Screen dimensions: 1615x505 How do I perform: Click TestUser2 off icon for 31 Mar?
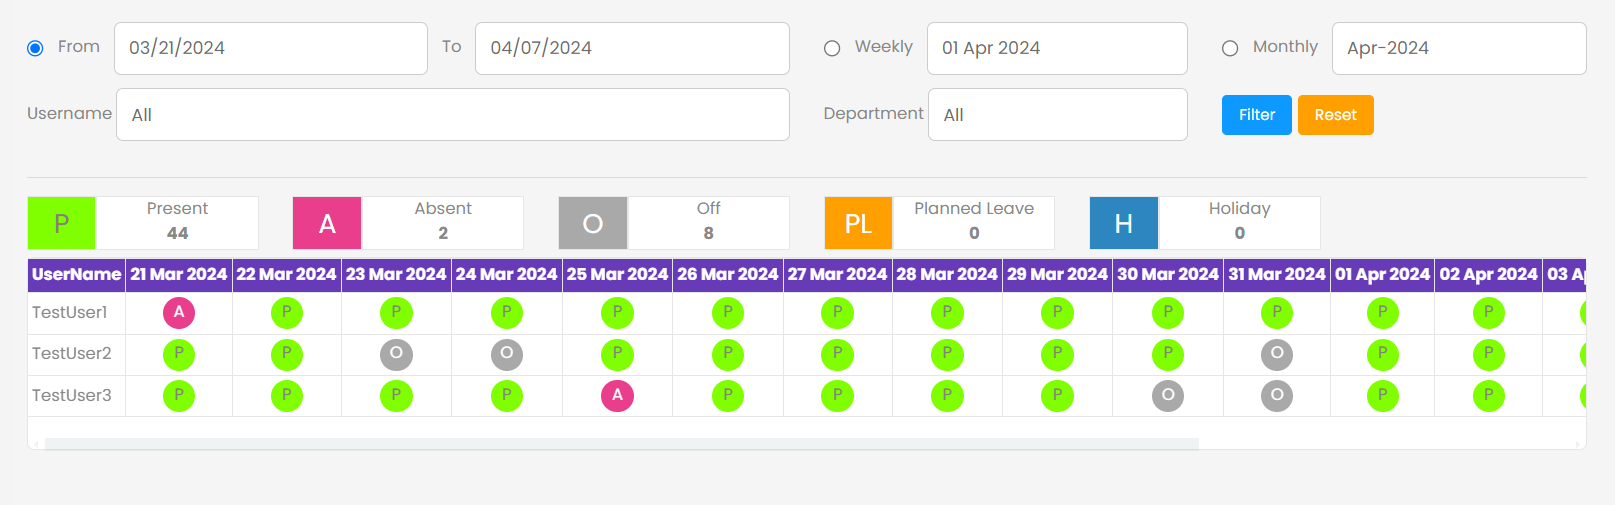(x=1277, y=354)
